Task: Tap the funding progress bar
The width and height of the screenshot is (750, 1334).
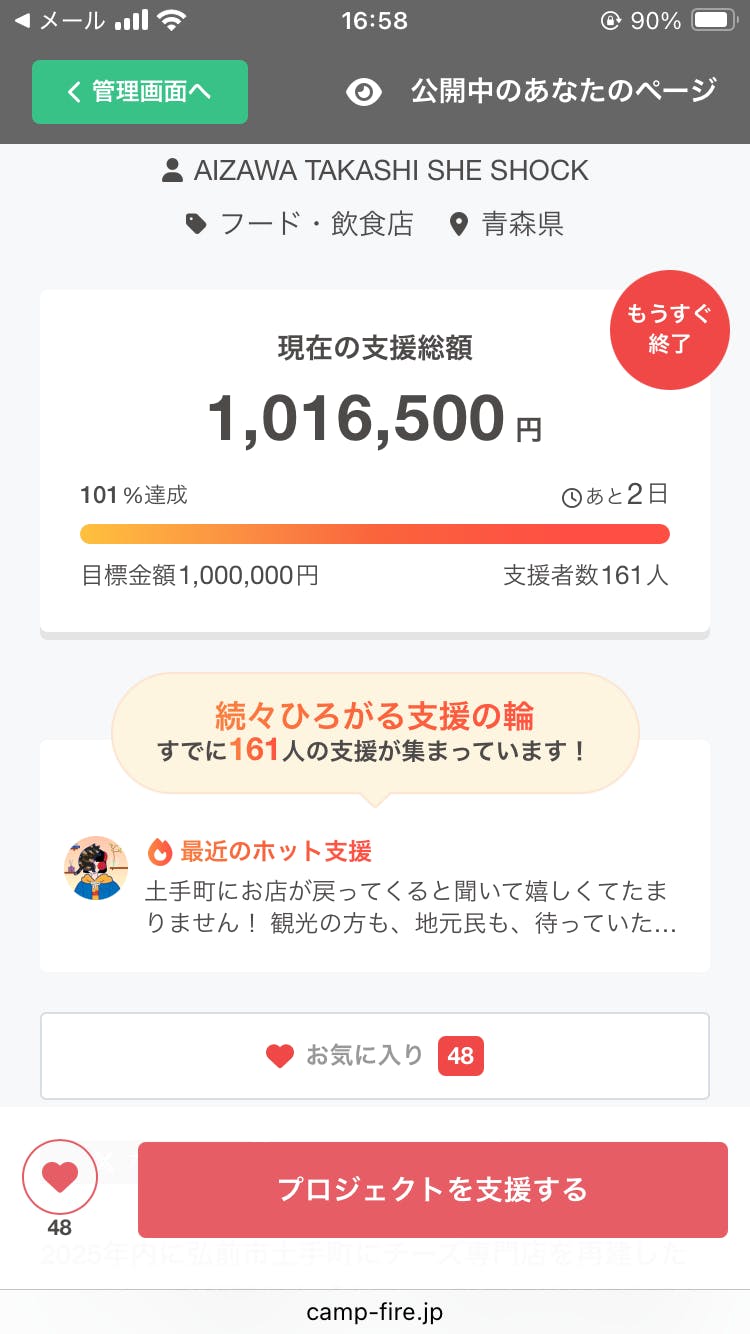Action: [x=375, y=534]
